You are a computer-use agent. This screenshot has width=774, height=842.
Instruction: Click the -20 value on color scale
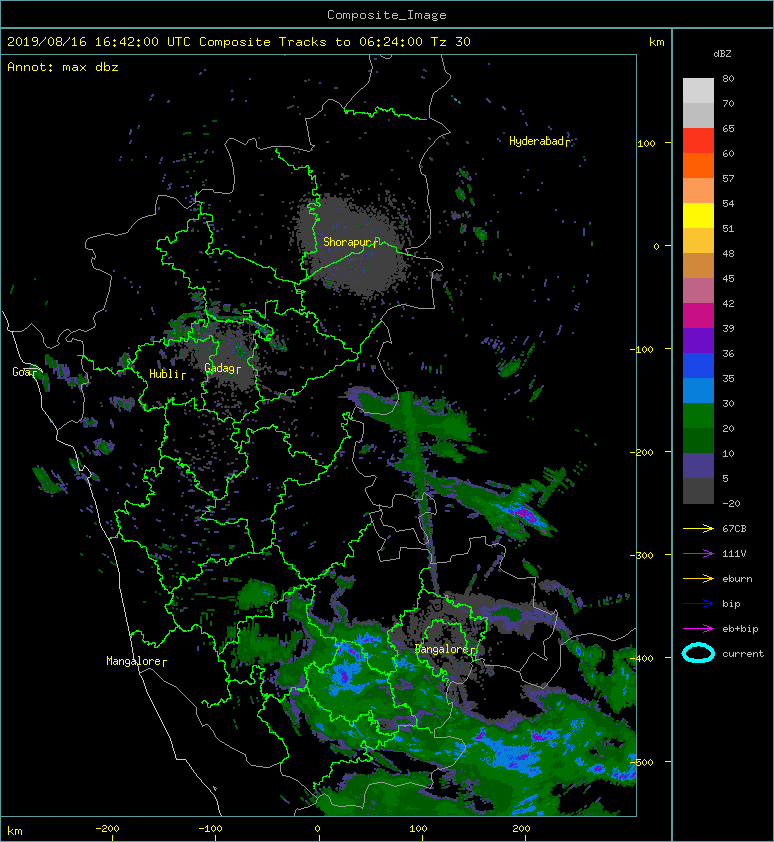[x=732, y=504]
